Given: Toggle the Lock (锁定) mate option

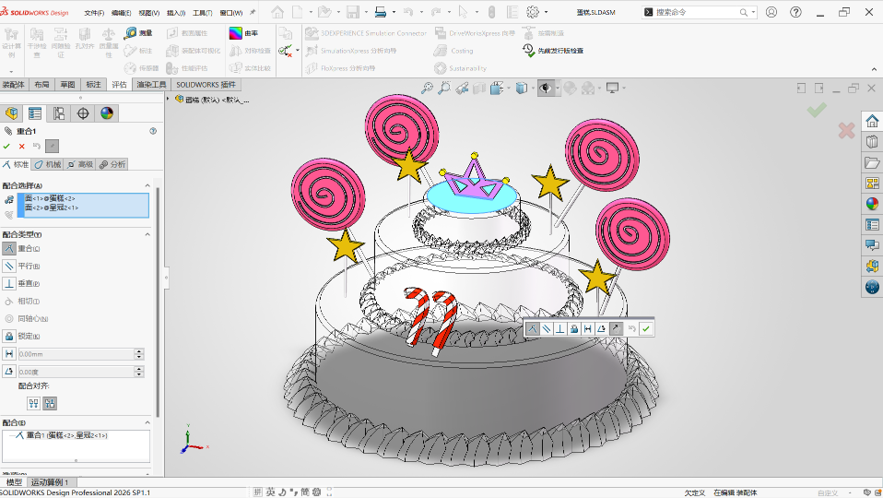Looking at the screenshot, I should pyautogui.click(x=9, y=336).
